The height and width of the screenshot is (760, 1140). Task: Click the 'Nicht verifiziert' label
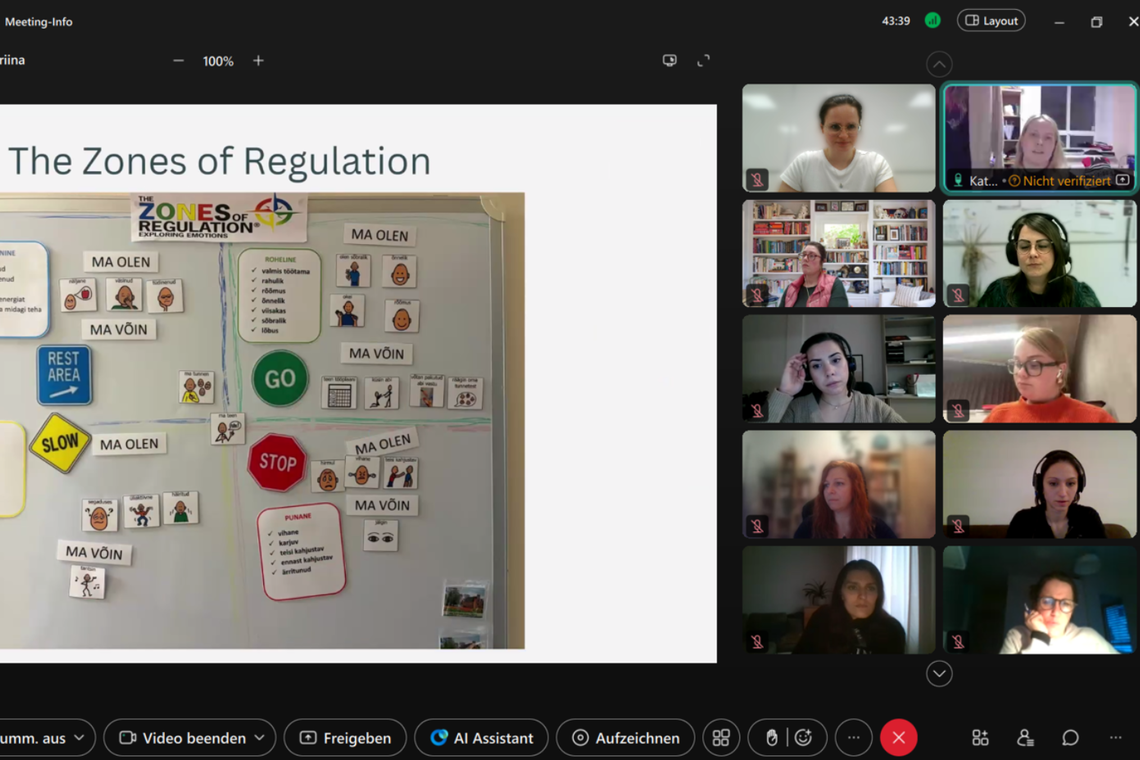1067,181
